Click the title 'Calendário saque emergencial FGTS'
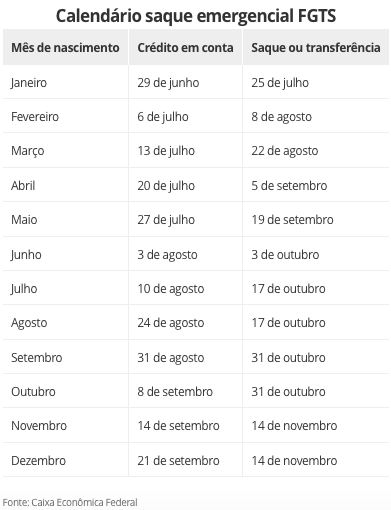Image resolution: width=391 pixels, height=510 pixels. [x=196, y=16]
